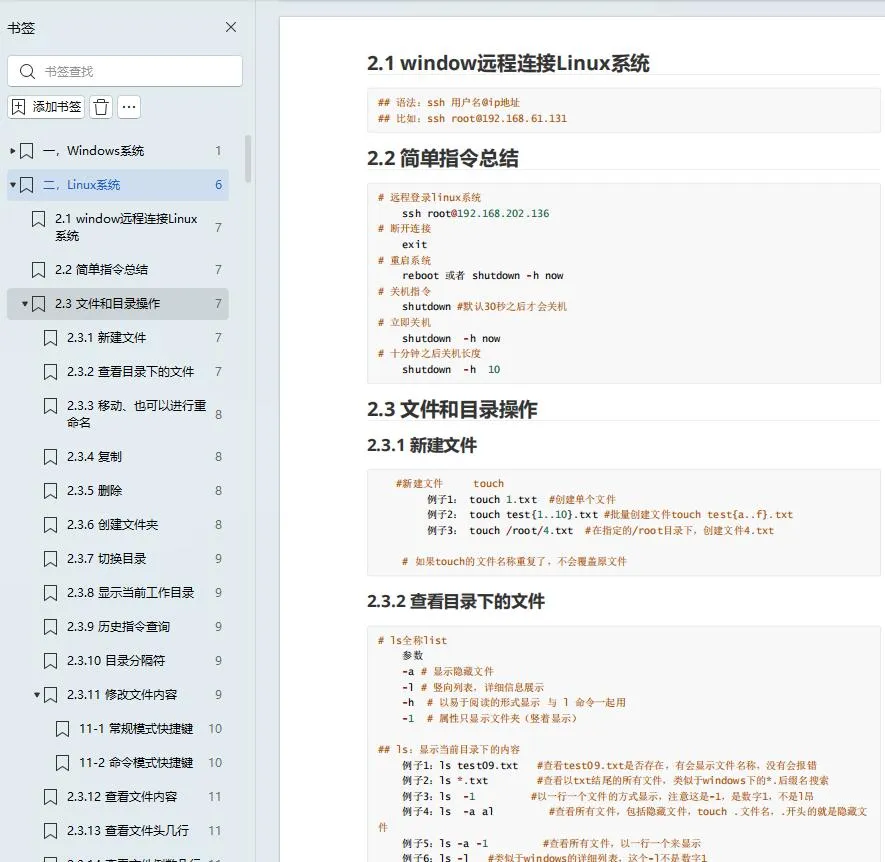Click heading 2.1 window远程连接Linux系统 in document

(x=508, y=63)
